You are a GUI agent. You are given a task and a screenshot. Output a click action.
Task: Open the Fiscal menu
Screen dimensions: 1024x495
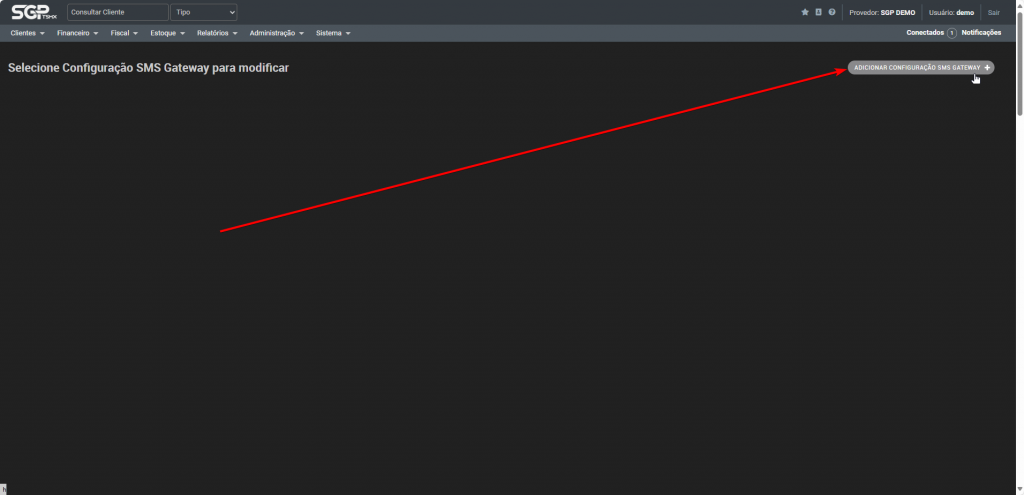[x=124, y=33]
